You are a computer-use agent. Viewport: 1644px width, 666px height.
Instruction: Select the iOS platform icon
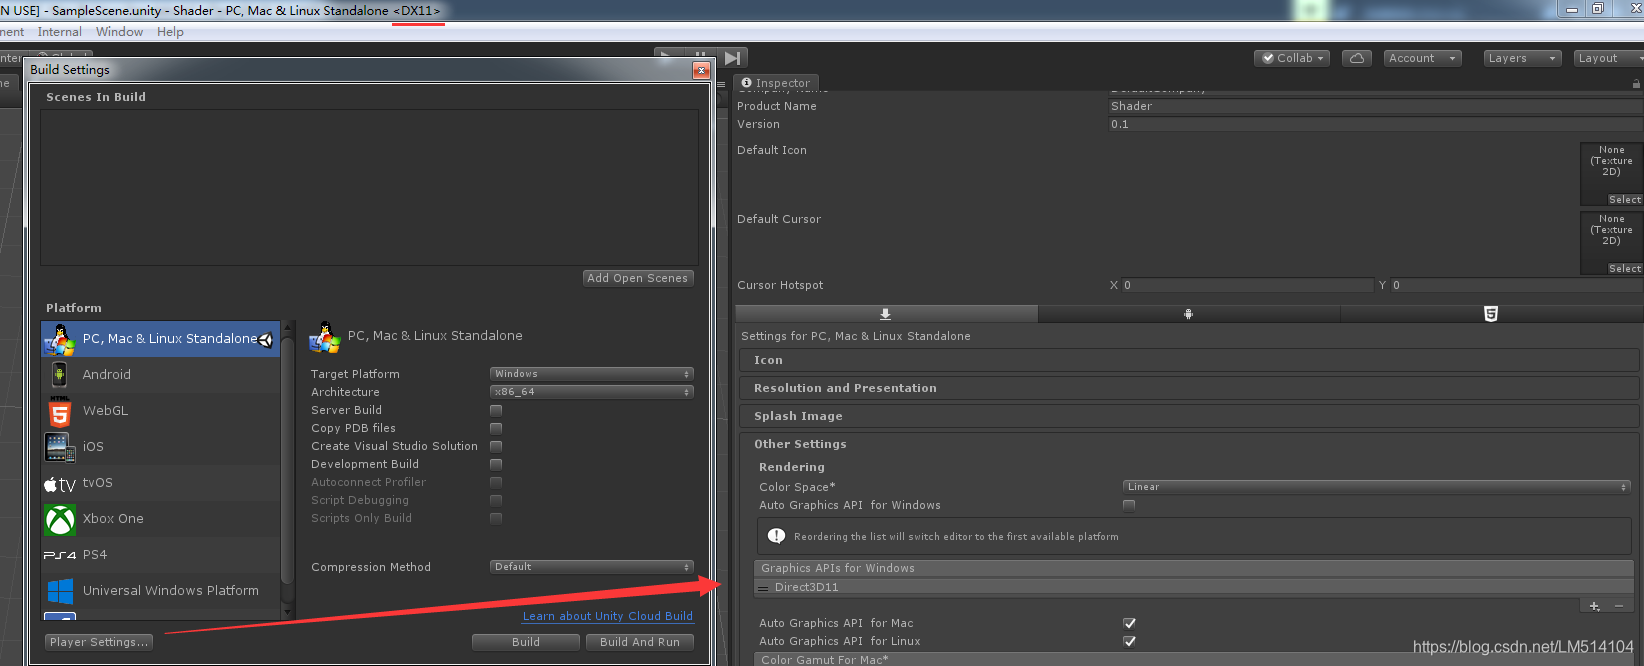coord(60,447)
